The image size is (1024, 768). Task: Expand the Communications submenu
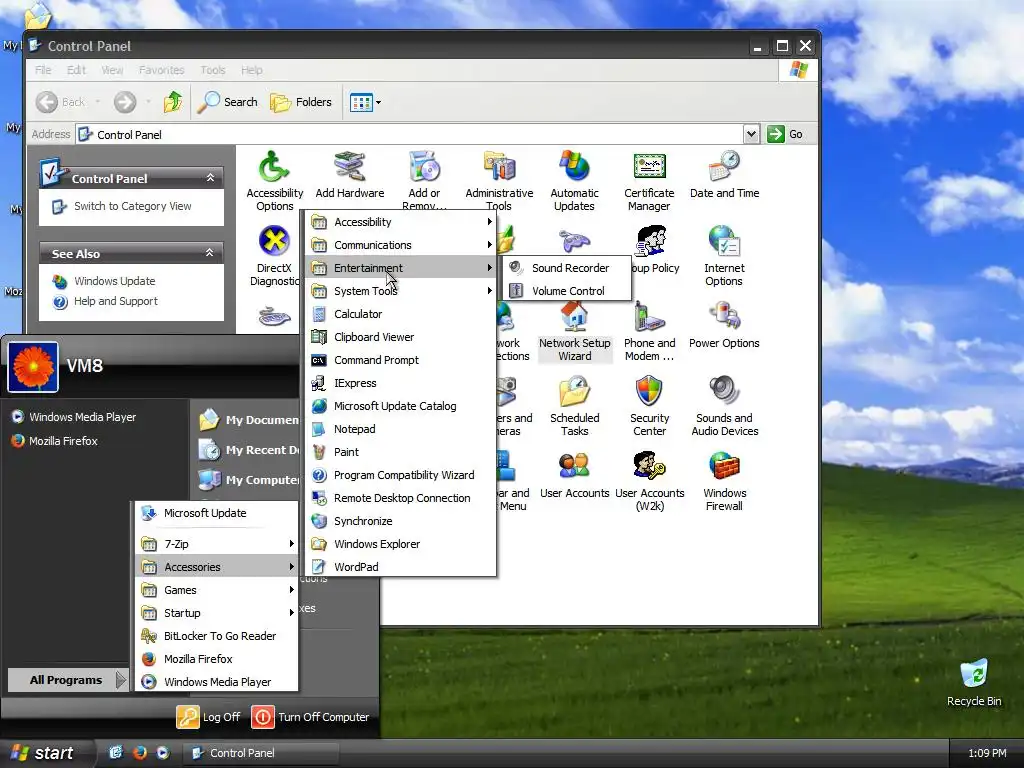tap(401, 245)
